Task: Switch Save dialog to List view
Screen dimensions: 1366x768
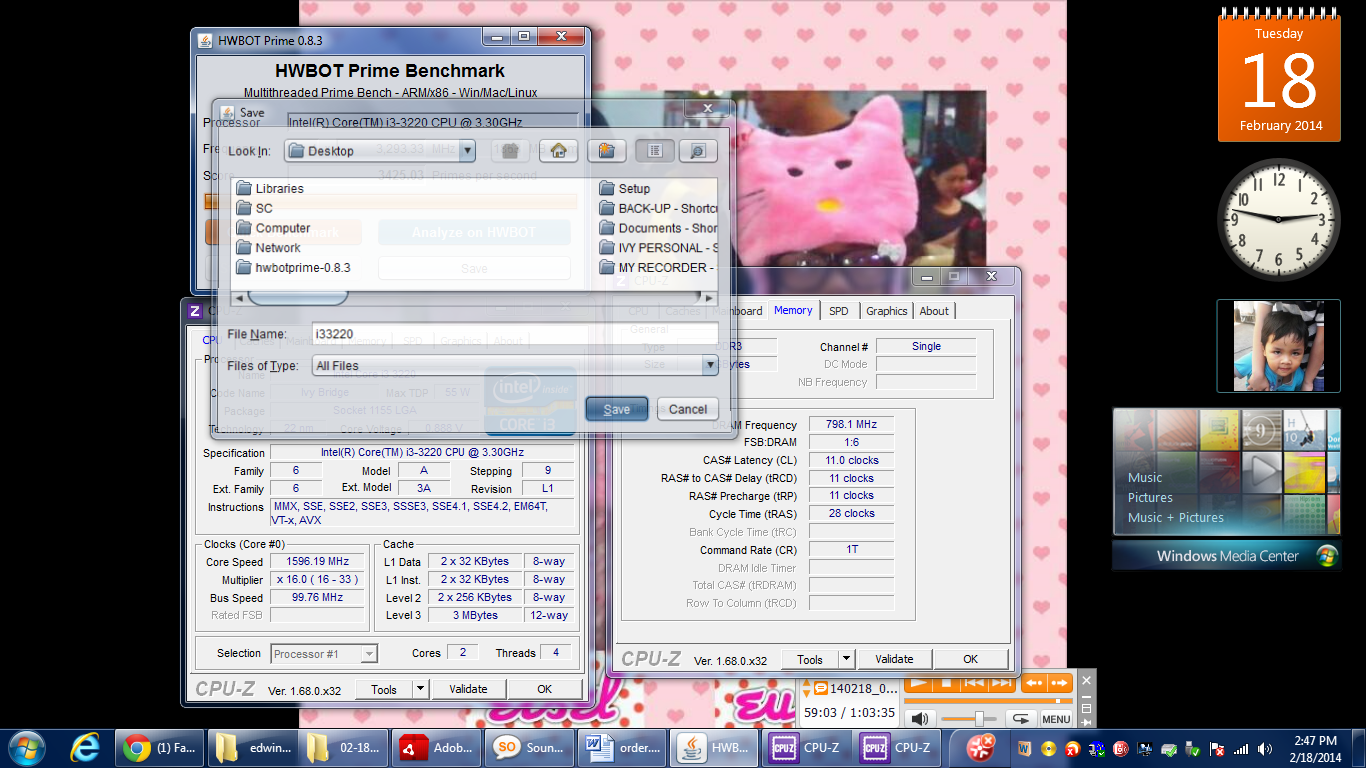Action: (654, 151)
